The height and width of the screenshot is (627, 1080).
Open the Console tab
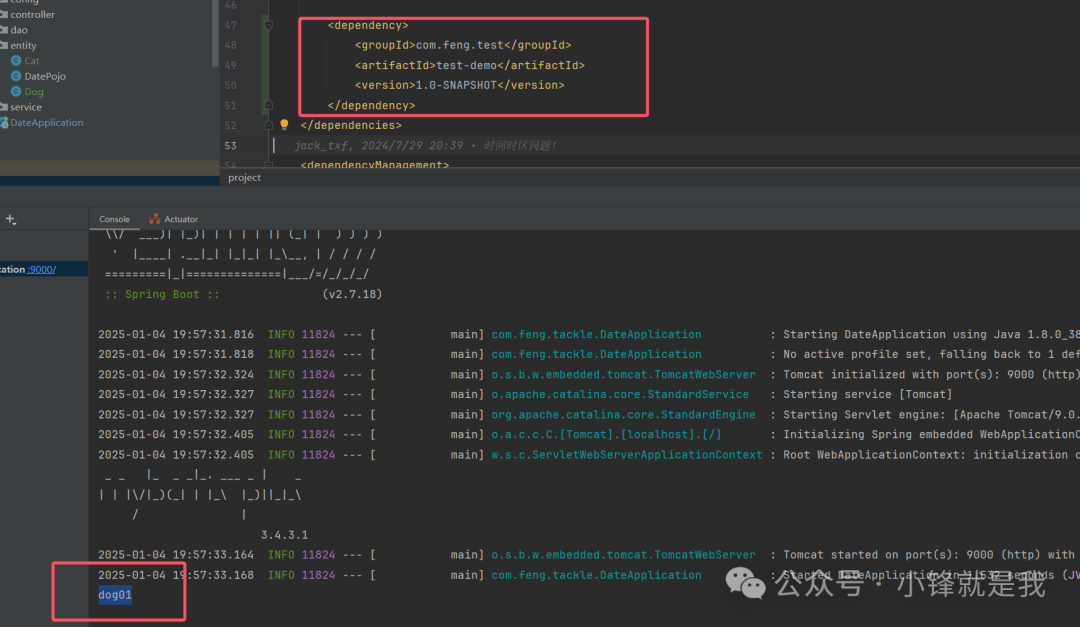click(114, 219)
